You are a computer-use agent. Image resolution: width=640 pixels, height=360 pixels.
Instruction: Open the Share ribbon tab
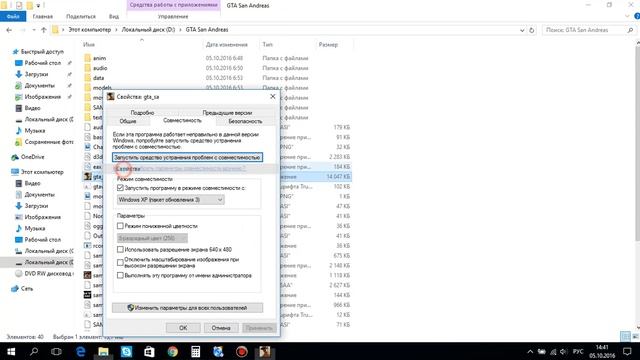(x=80, y=16)
